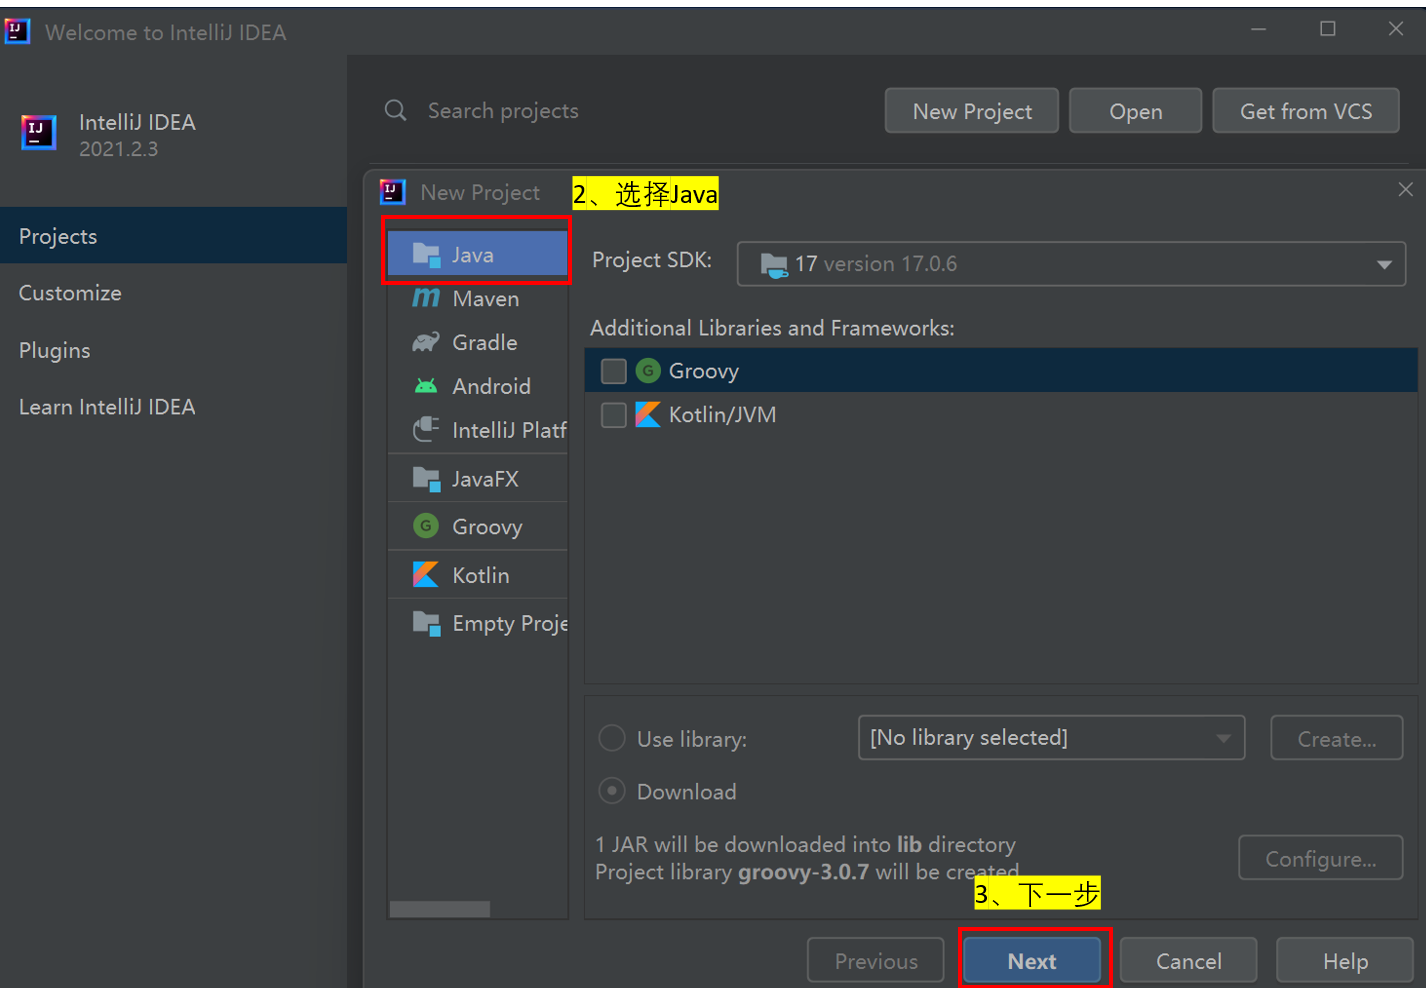The image size is (1426, 988).
Task: Select Java project type
Action: pyautogui.click(x=478, y=255)
